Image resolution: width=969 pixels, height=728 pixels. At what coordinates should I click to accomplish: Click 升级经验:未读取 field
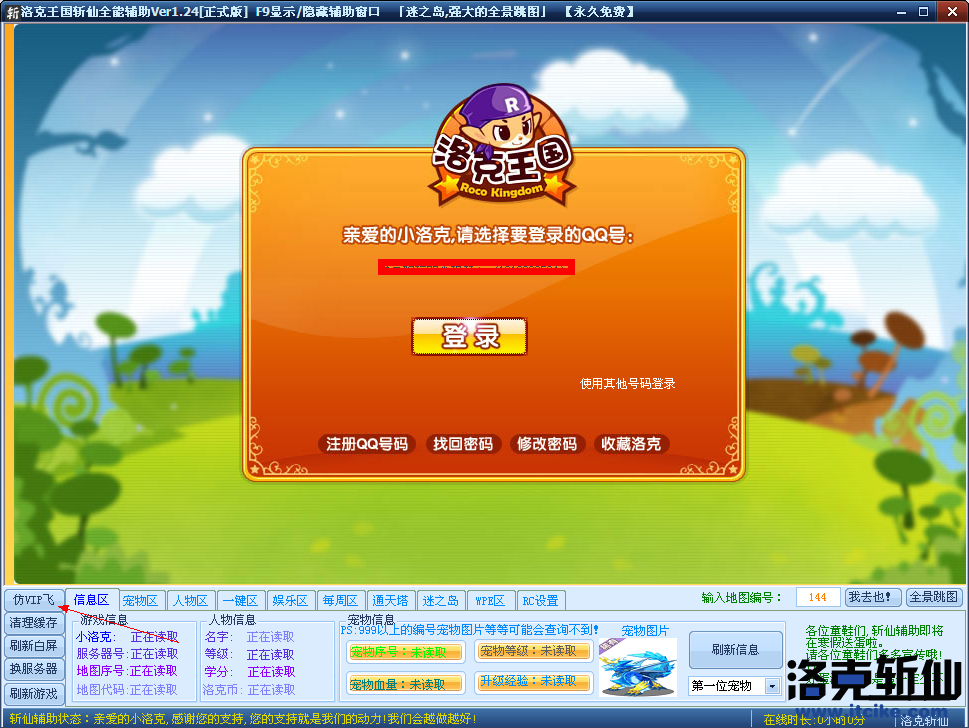click(533, 682)
